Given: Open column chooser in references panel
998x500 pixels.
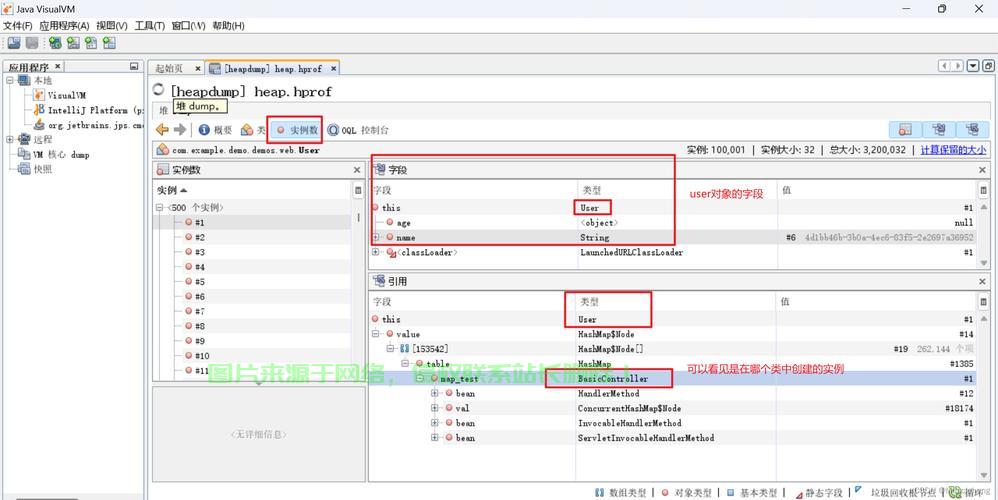Looking at the screenshot, I should [981, 302].
